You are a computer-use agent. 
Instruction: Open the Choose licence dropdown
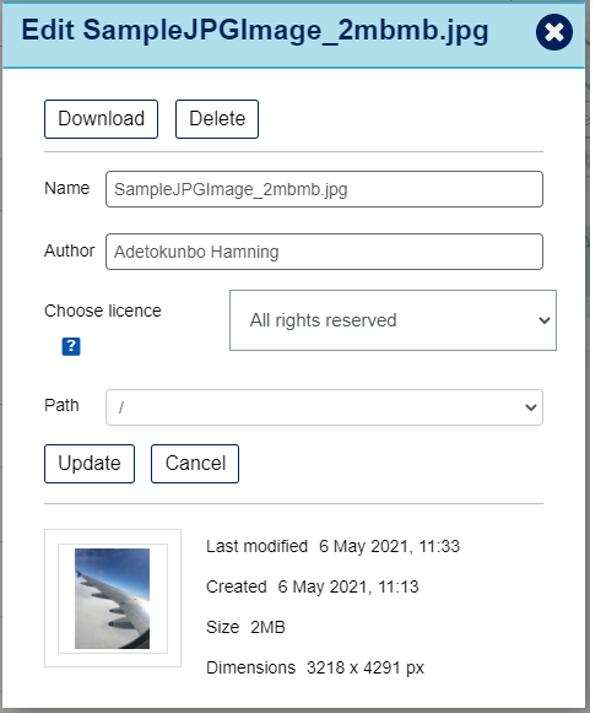coord(393,320)
